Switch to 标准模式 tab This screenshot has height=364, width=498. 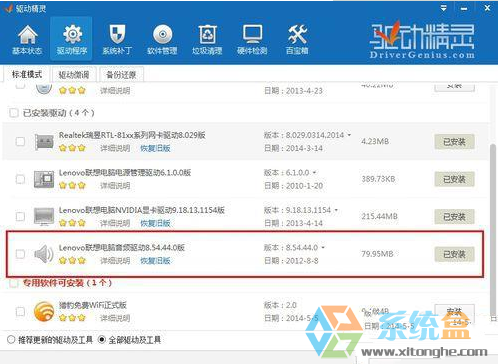click(x=27, y=74)
